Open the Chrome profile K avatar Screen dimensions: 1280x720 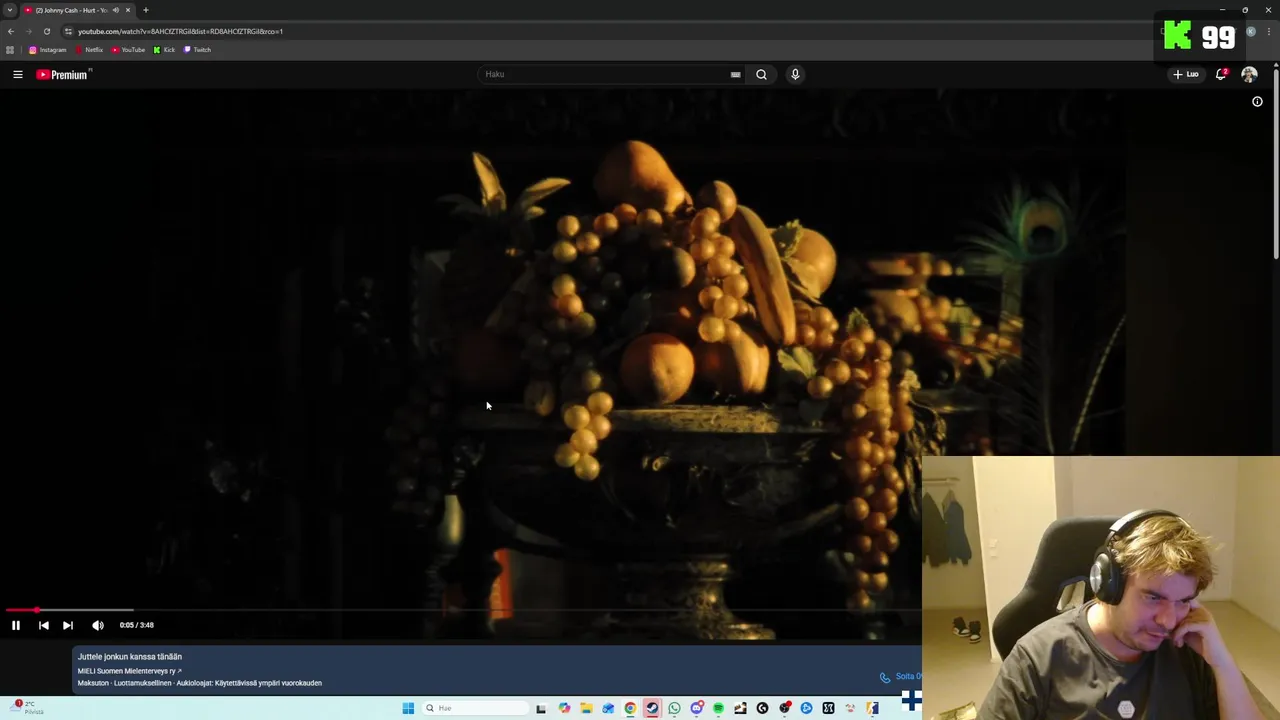coord(1250,31)
